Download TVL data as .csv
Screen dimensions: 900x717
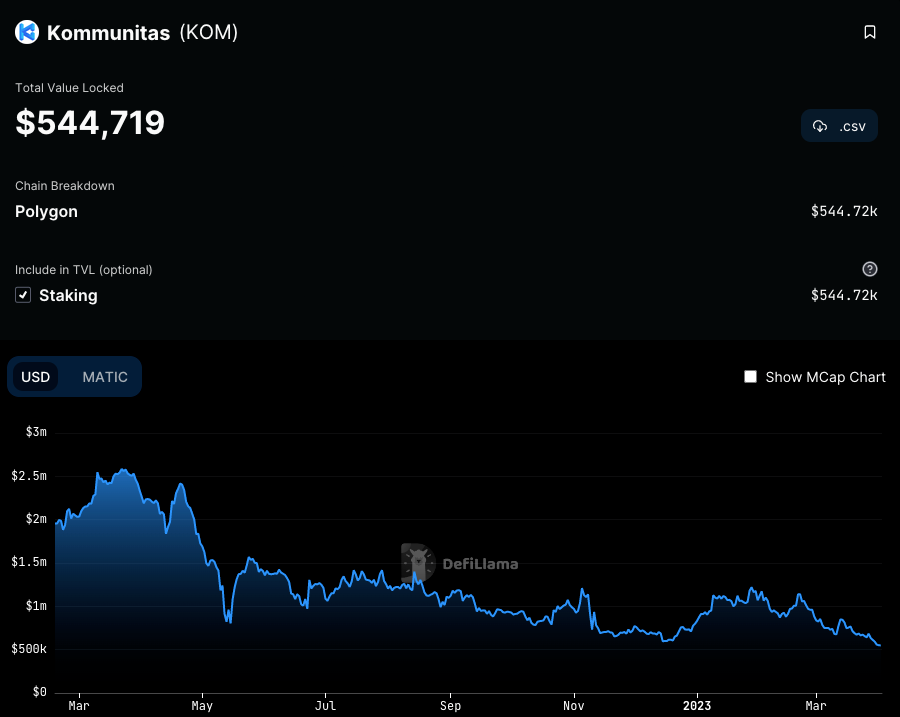click(x=839, y=126)
